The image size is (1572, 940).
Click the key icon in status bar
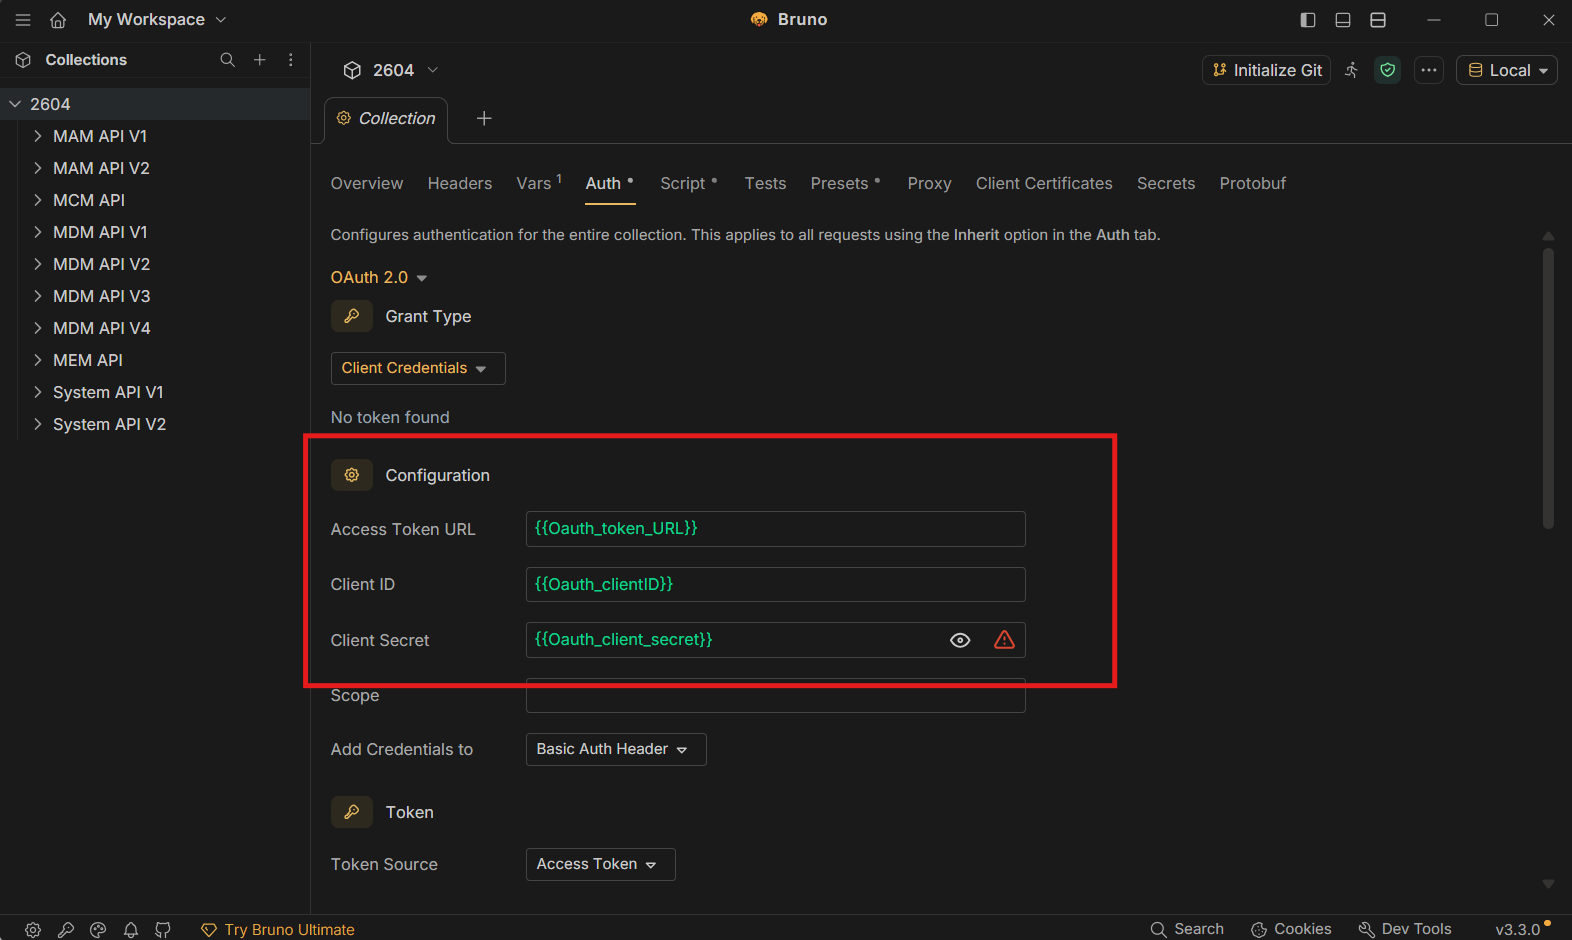coord(66,930)
